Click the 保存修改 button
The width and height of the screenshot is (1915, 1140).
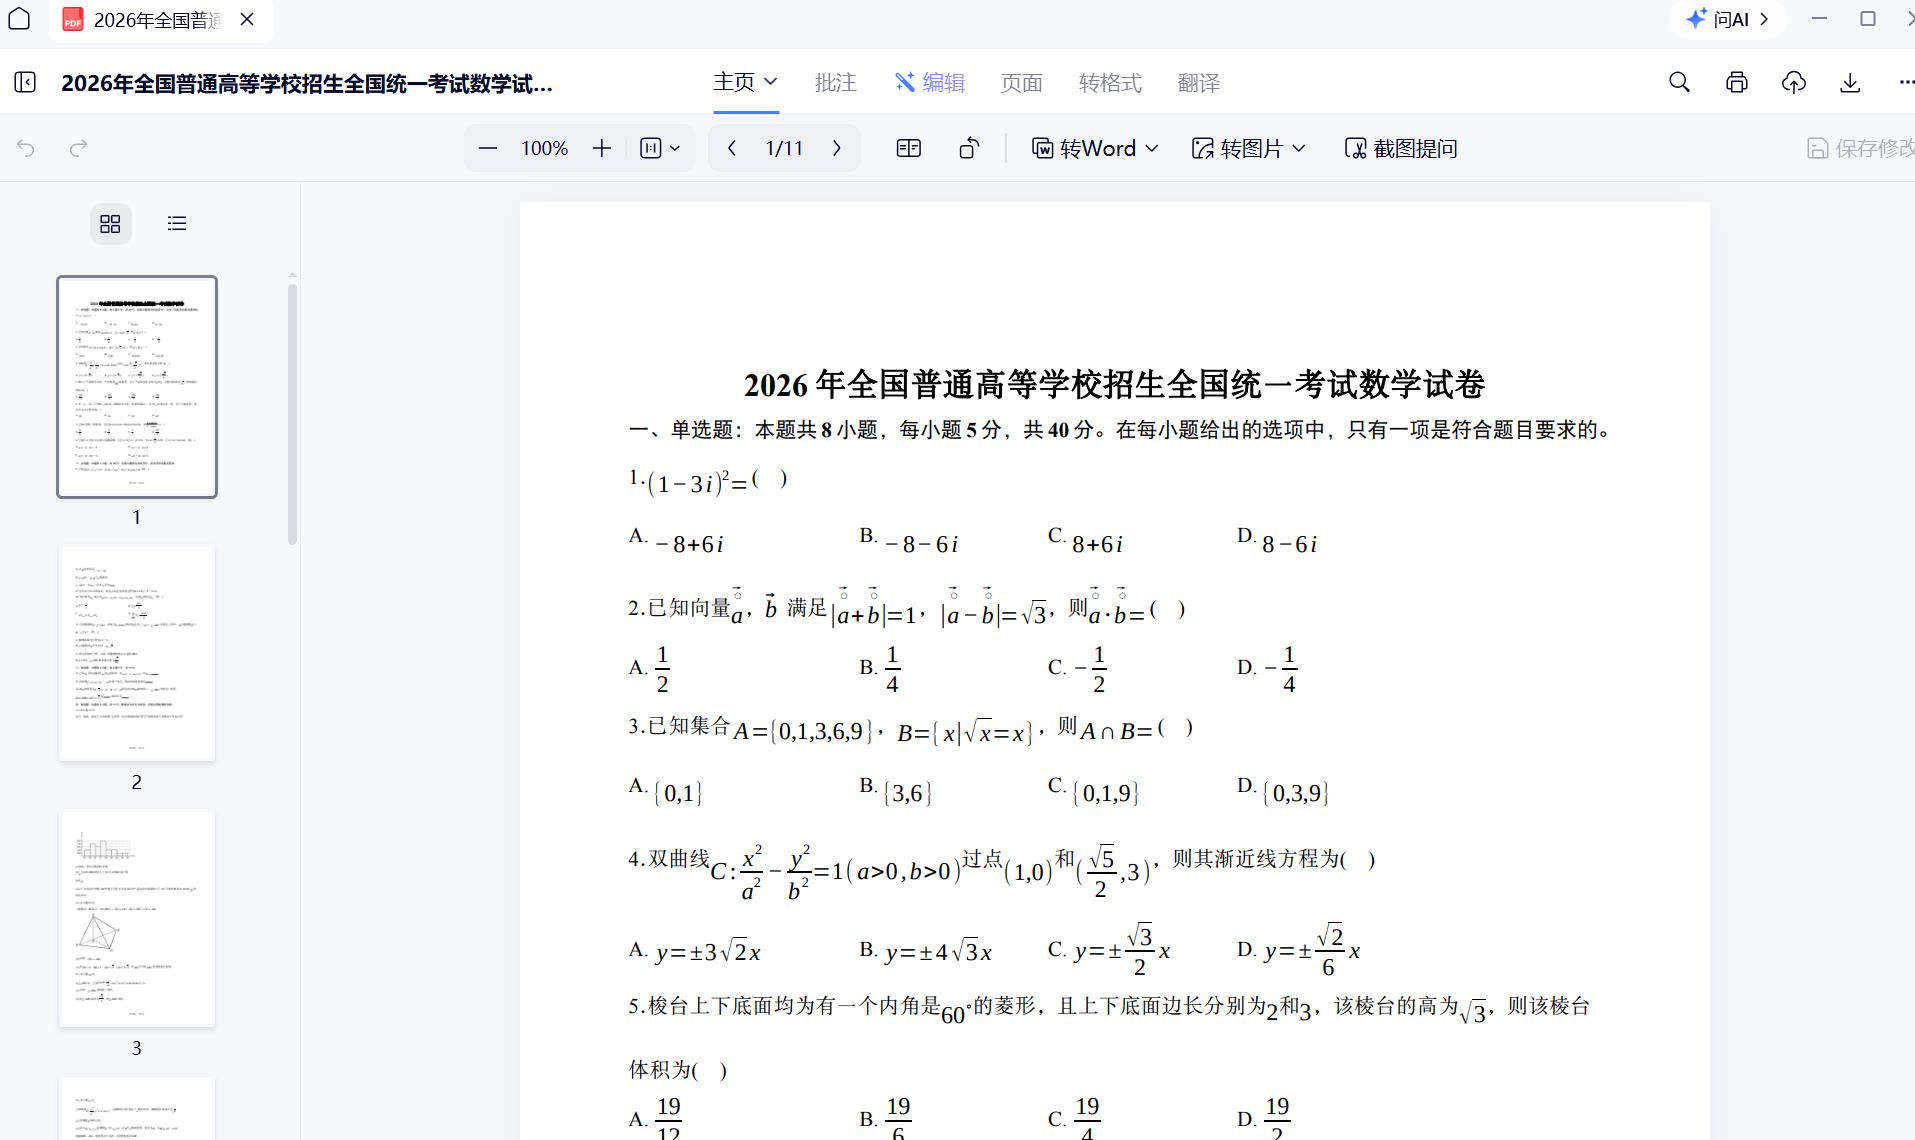[x=1860, y=148]
